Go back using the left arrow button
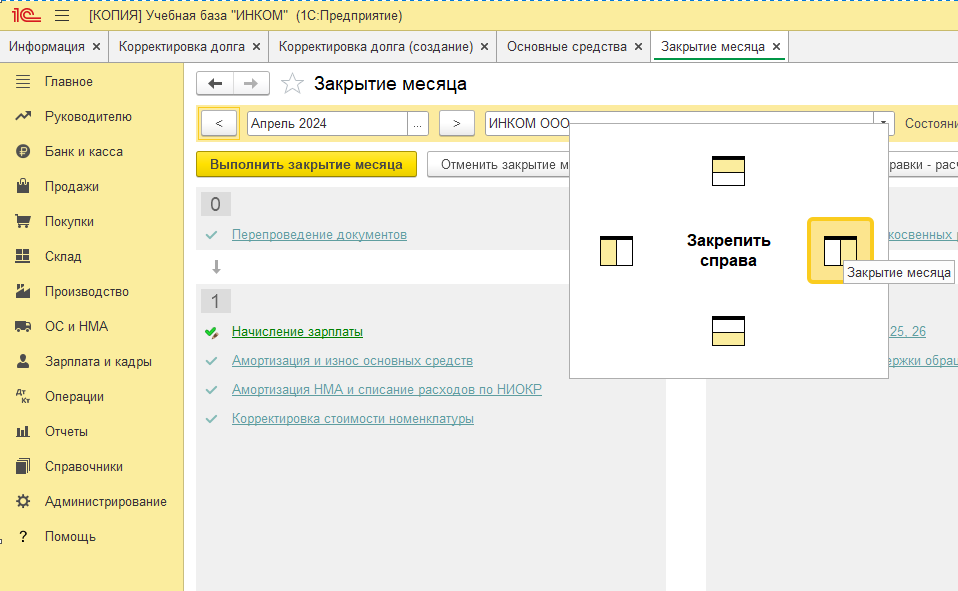Image resolution: width=958 pixels, height=591 pixels. coord(215,84)
